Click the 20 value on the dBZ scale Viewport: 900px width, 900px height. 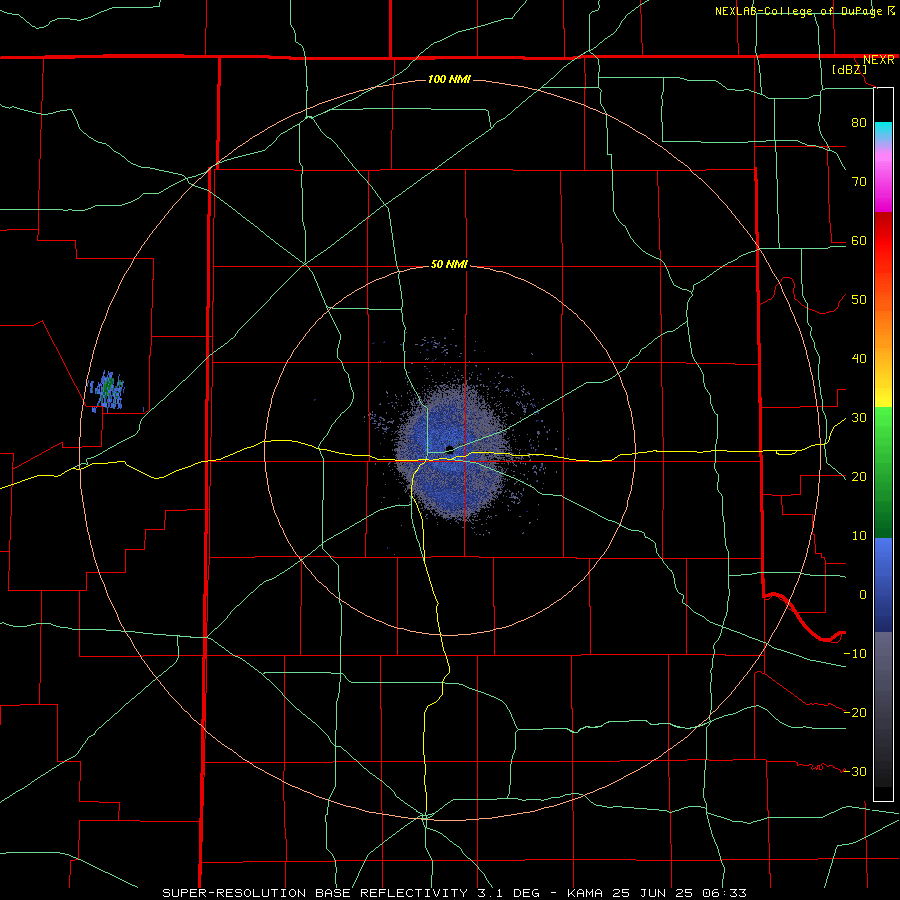tap(859, 477)
